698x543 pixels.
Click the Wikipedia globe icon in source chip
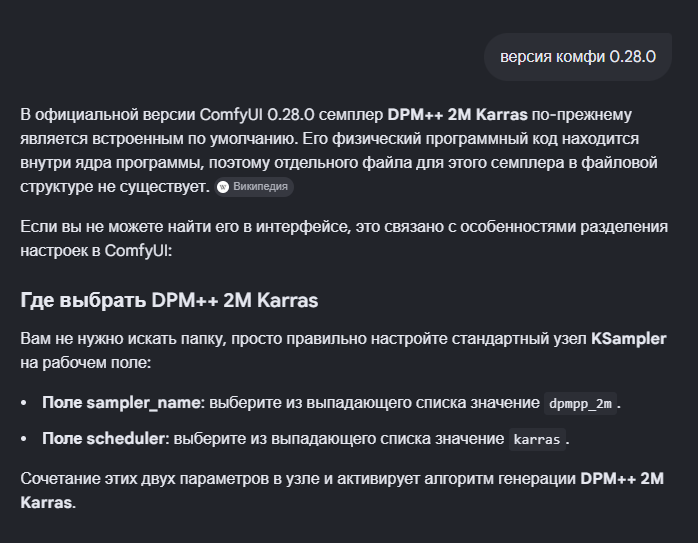click(223, 187)
